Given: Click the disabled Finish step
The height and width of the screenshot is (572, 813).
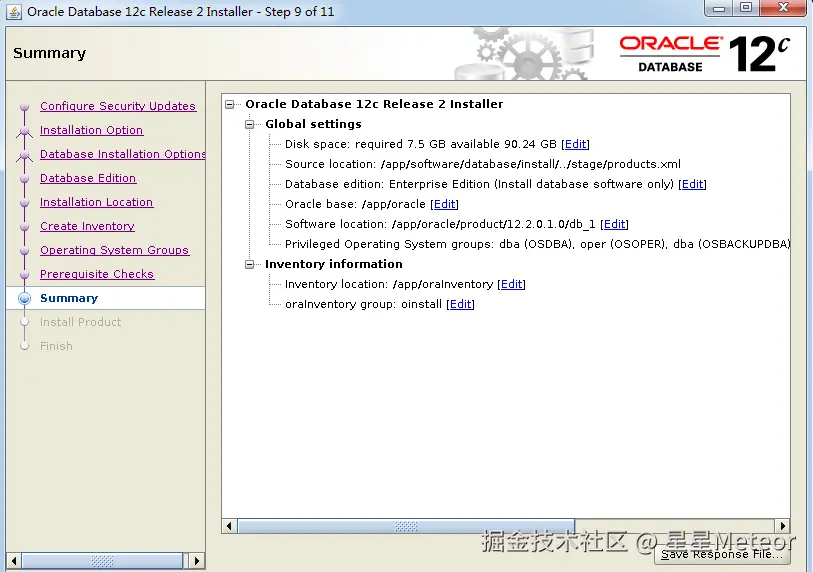Looking at the screenshot, I should click(x=56, y=346).
